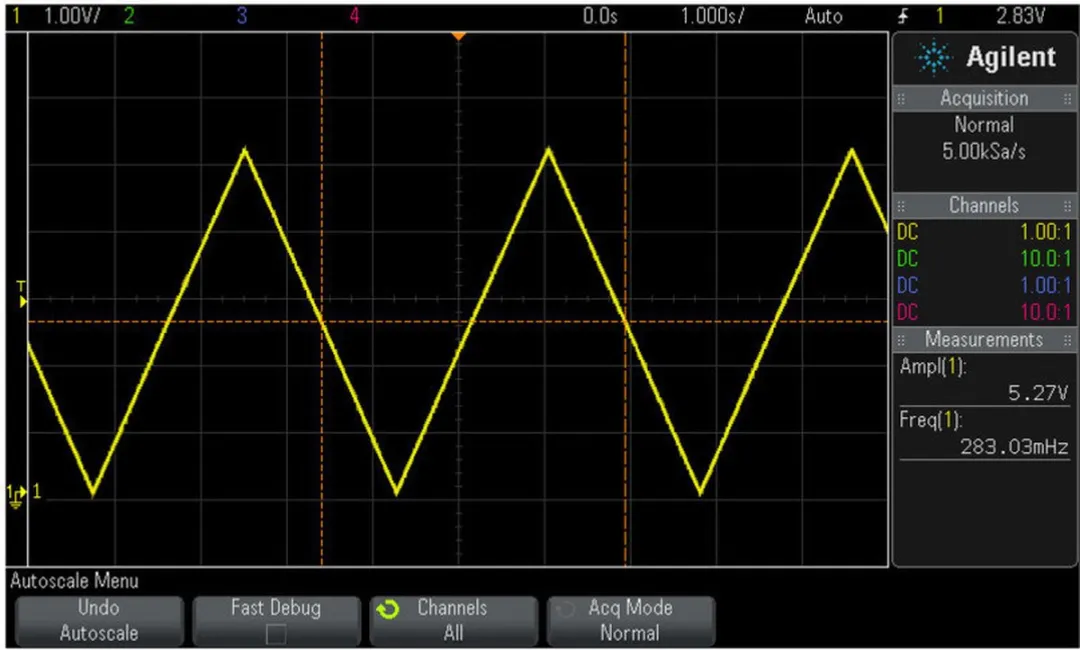Click the 2.83V trigger level readout
Image resolution: width=1080 pixels, height=650 pixels.
pos(1021,17)
